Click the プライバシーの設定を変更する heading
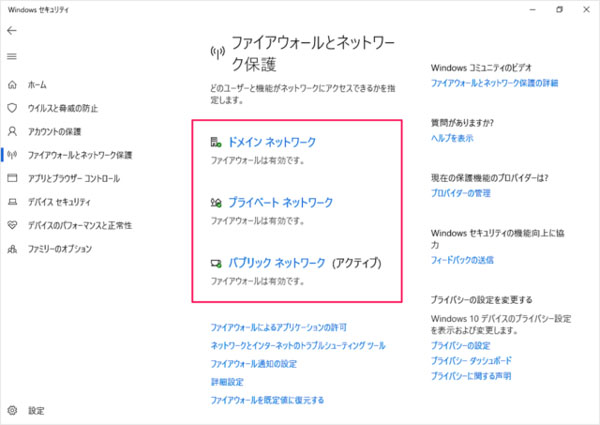 tap(481, 300)
